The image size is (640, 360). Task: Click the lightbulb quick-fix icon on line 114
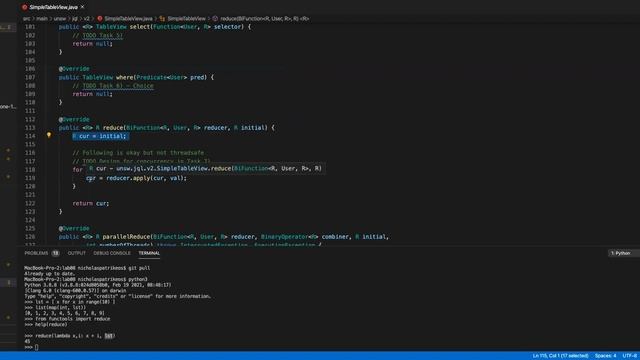pos(49,135)
